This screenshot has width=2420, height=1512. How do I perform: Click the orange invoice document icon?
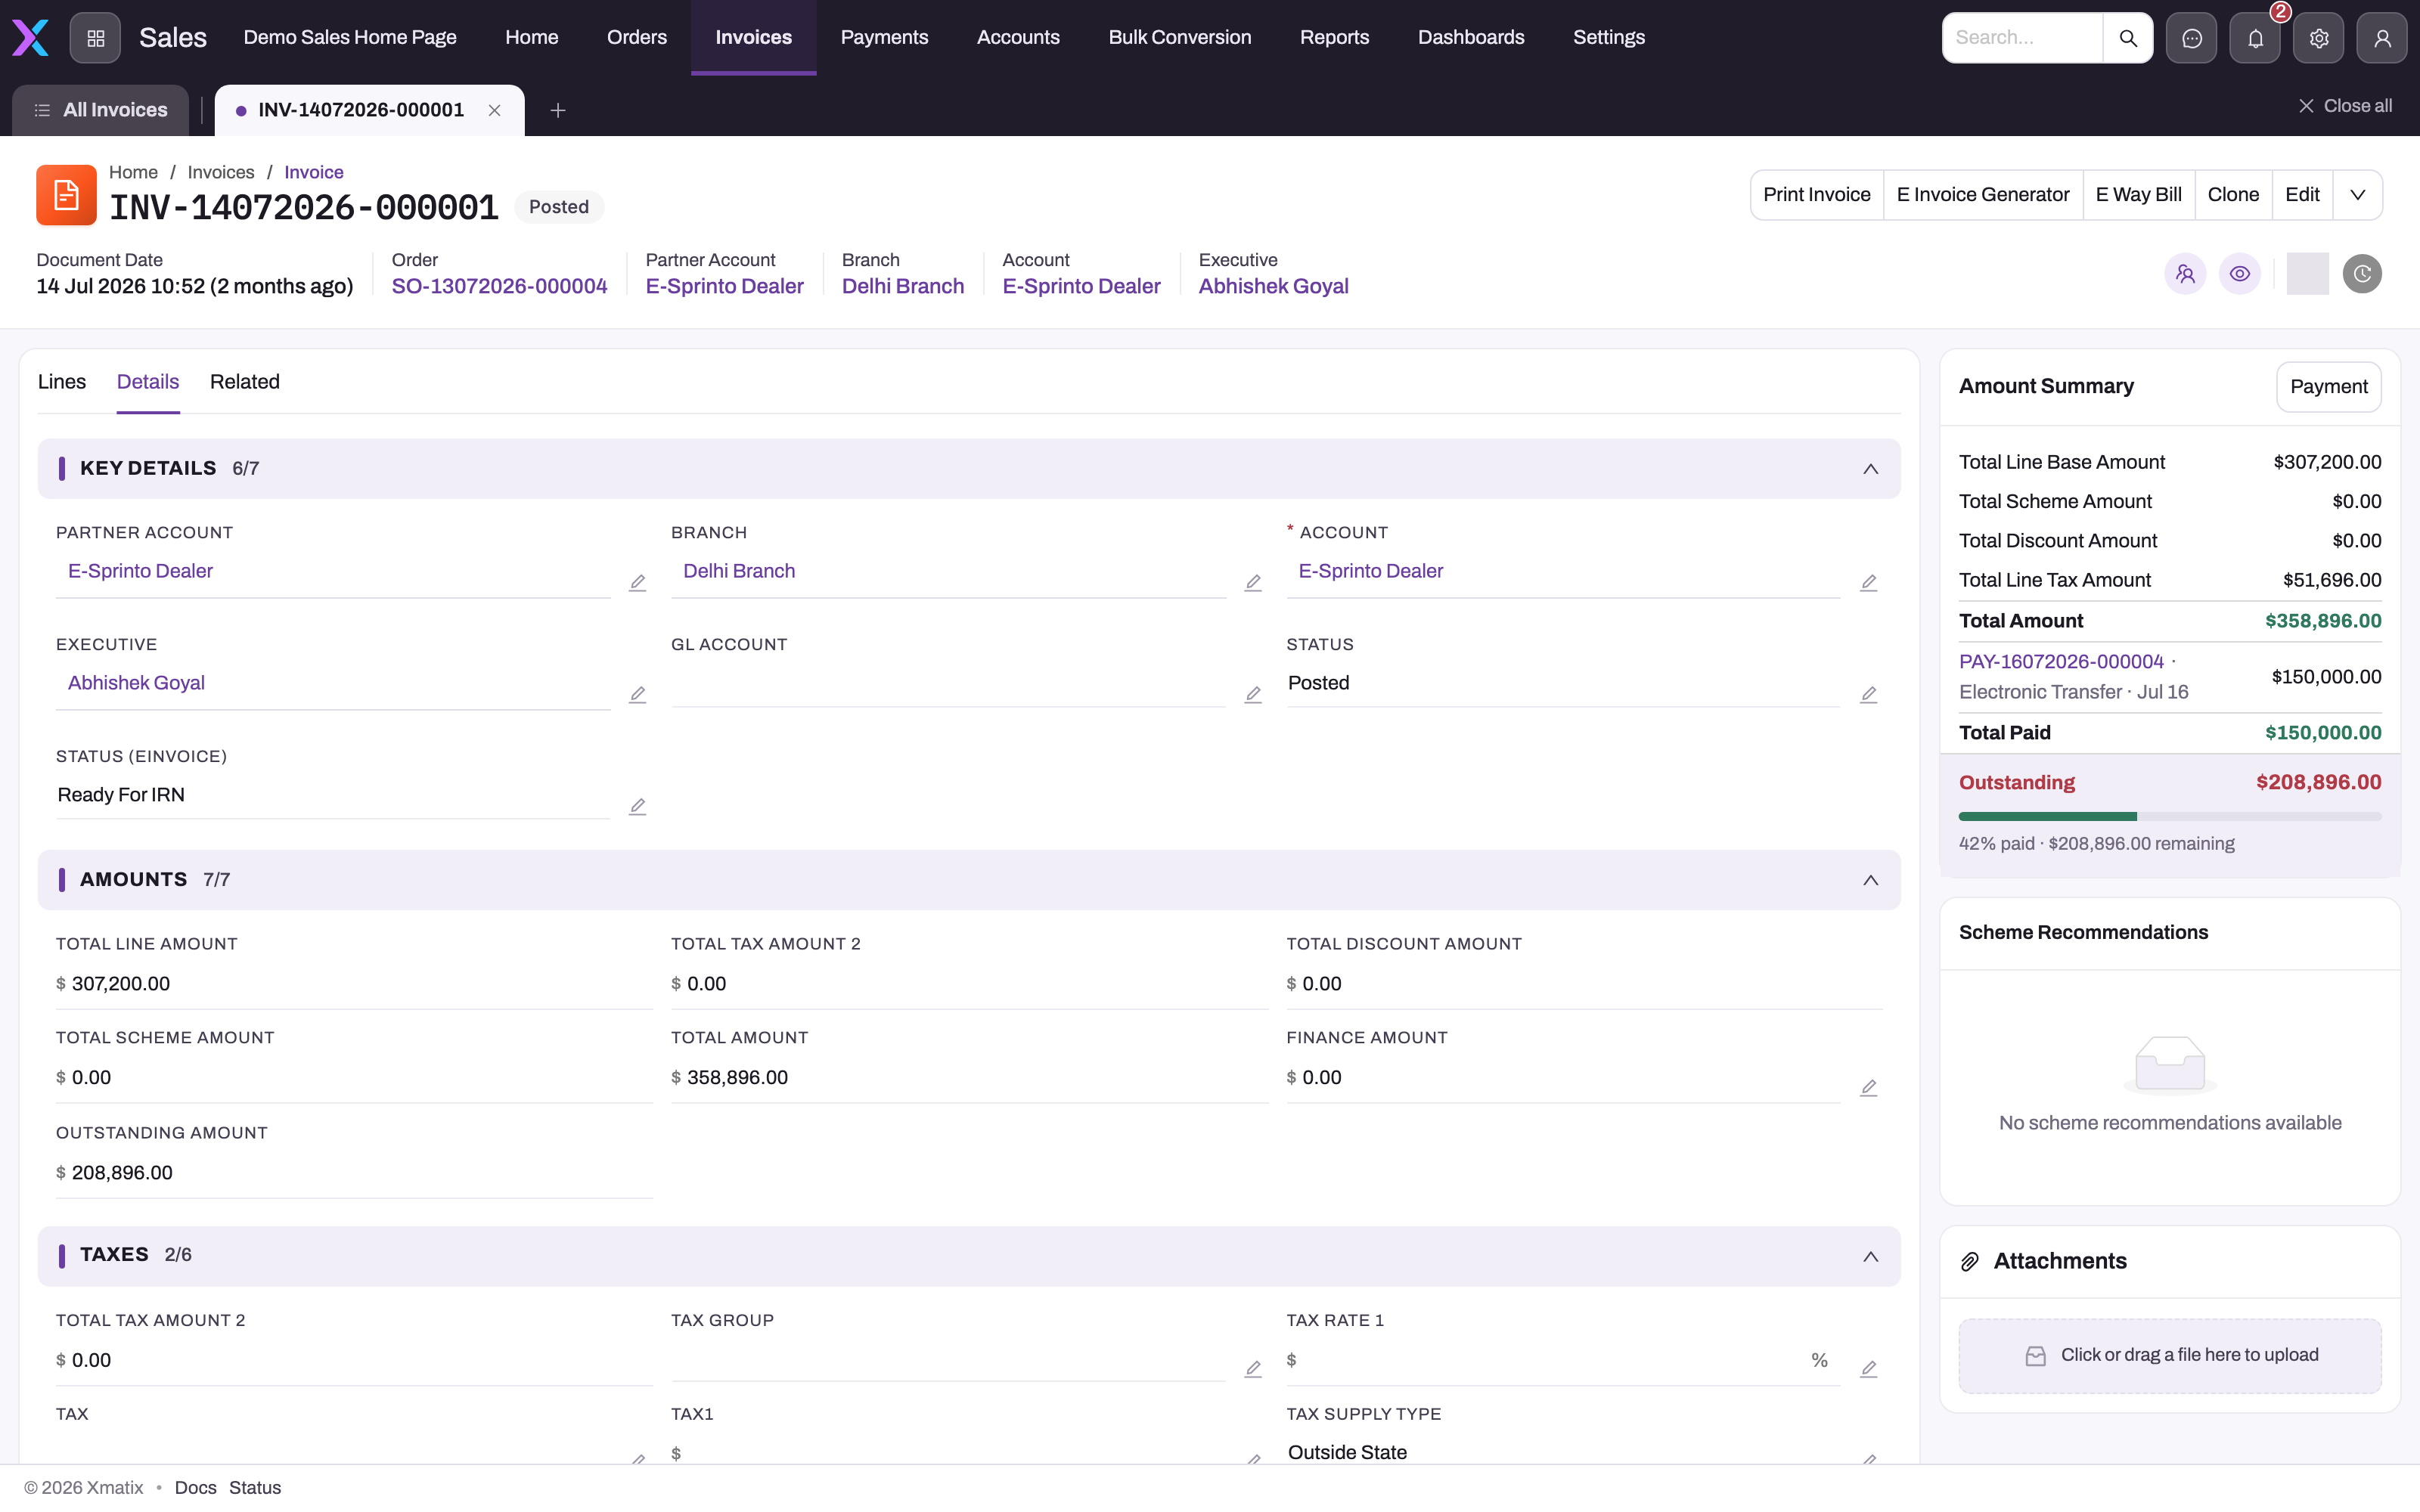click(x=66, y=195)
